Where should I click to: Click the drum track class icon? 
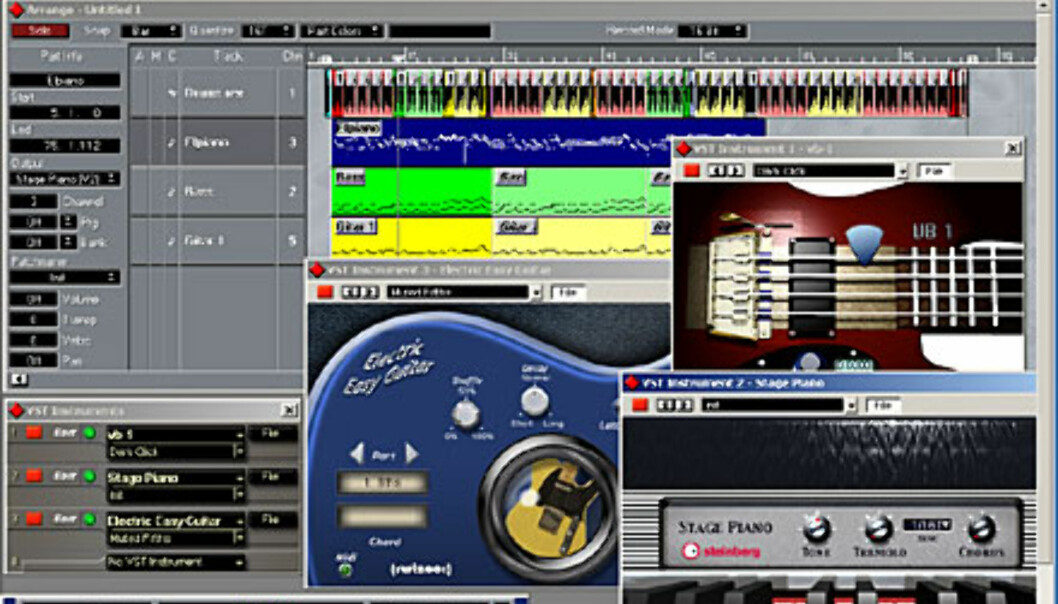click(x=173, y=93)
